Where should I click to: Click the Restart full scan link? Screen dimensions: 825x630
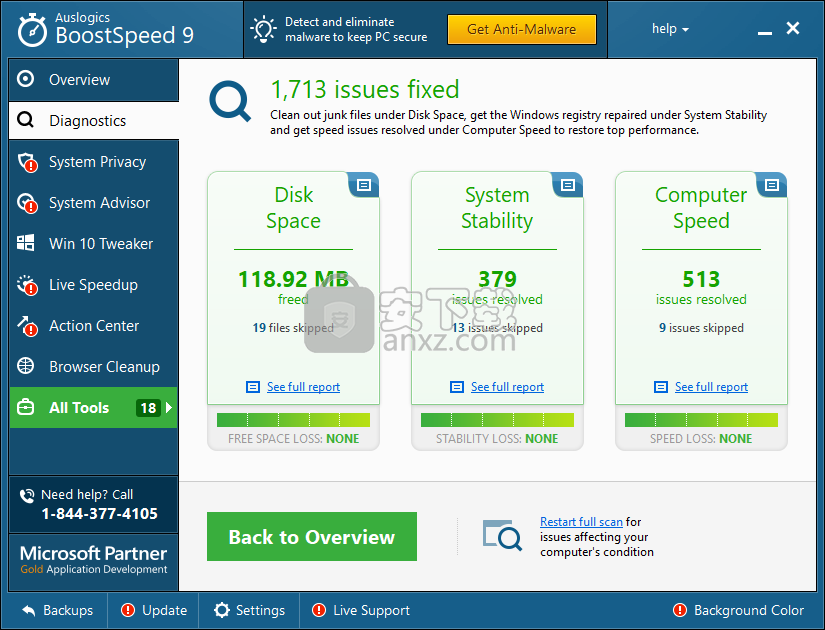[581, 522]
